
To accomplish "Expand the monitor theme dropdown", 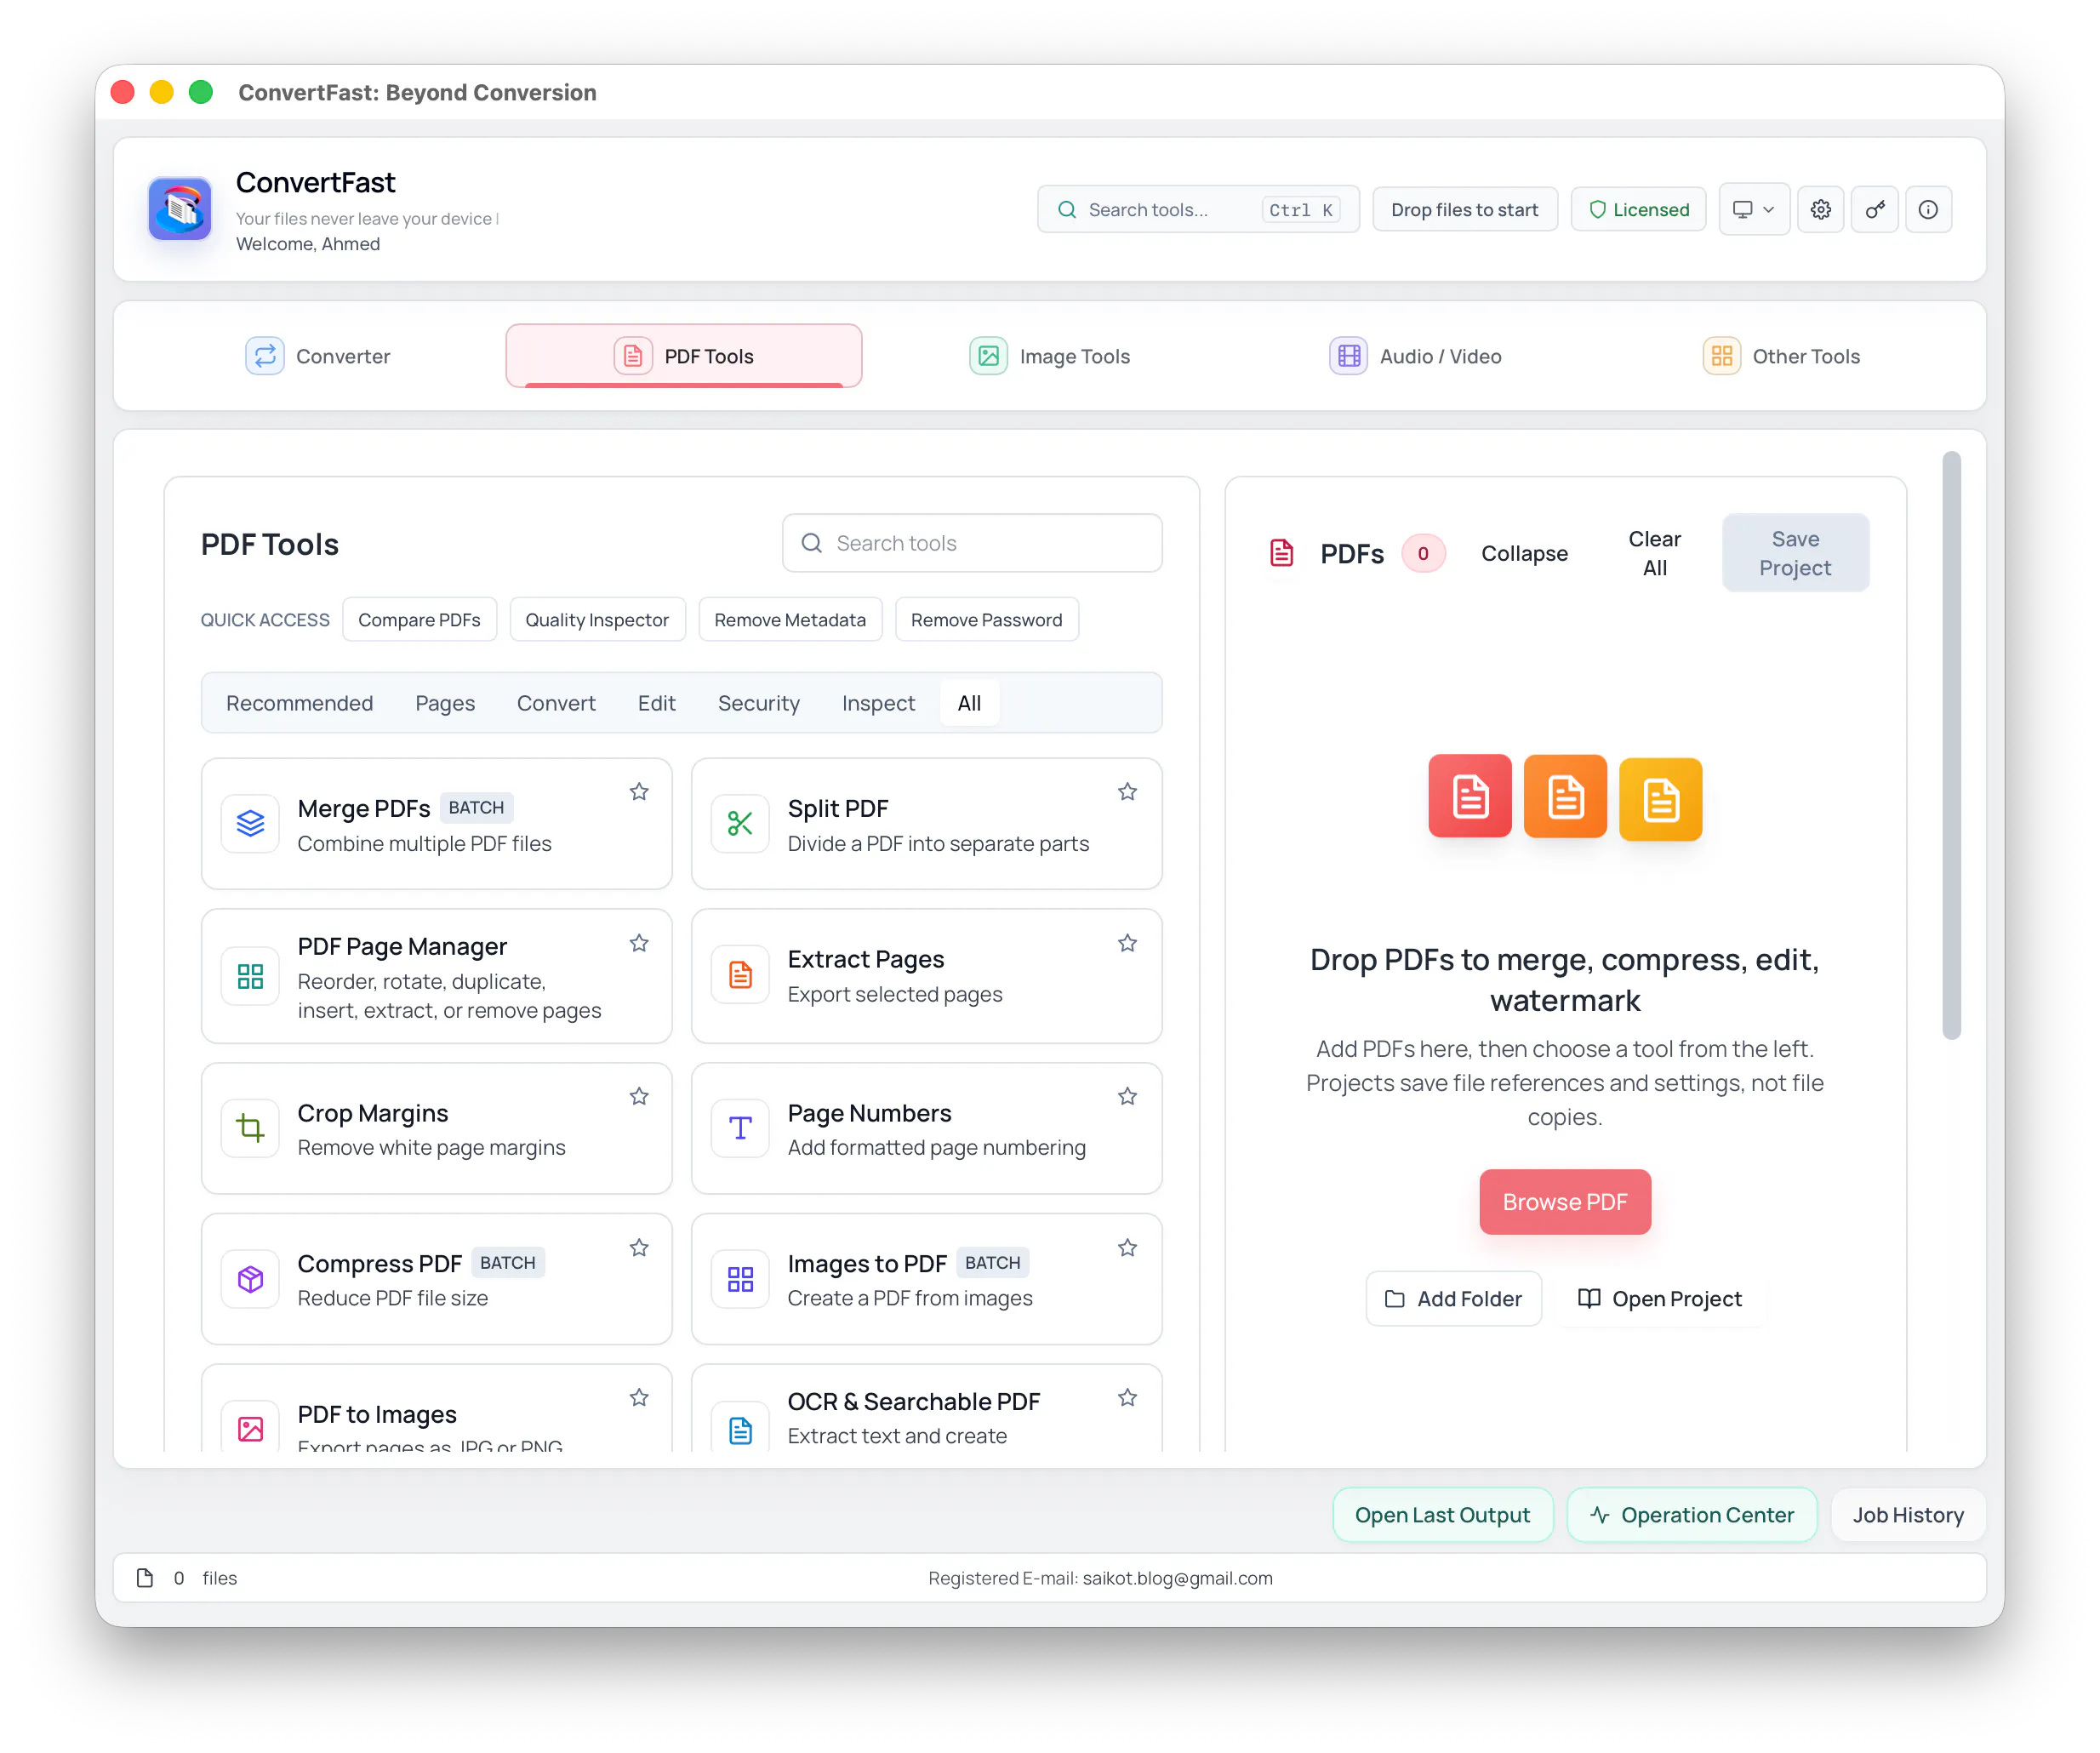I will (1754, 210).
